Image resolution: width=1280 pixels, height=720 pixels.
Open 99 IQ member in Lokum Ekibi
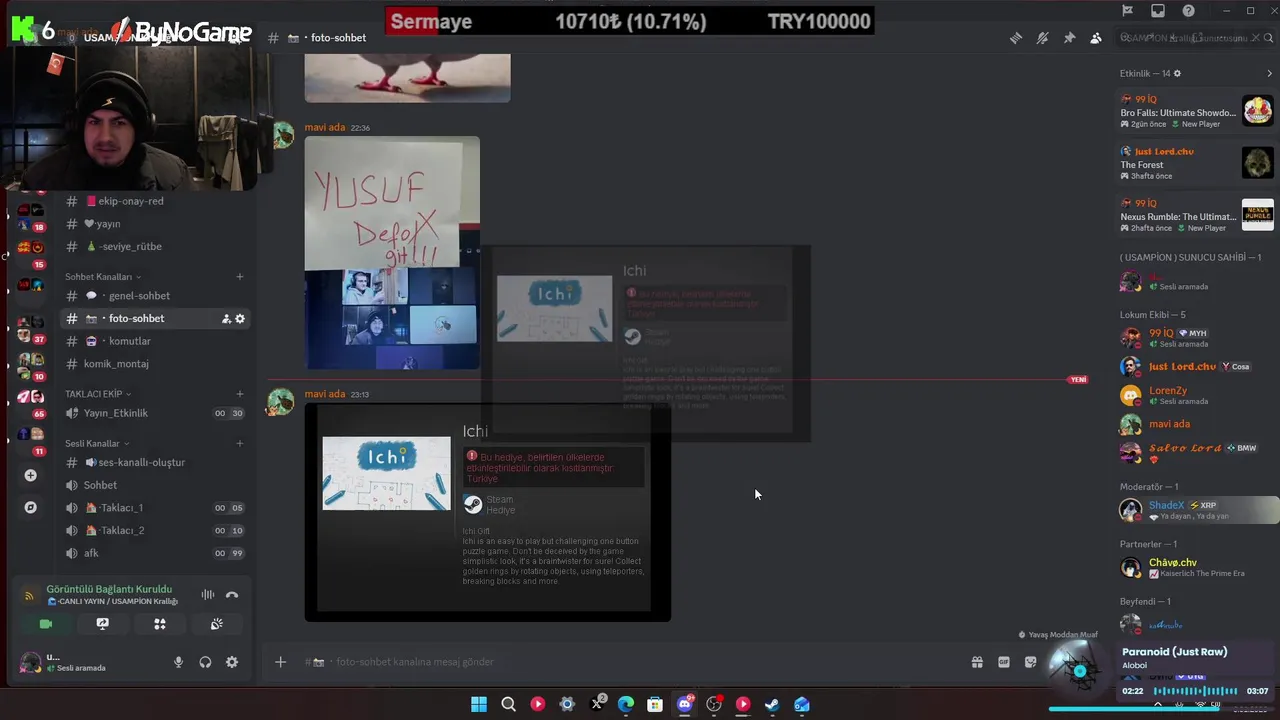(1196, 337)
